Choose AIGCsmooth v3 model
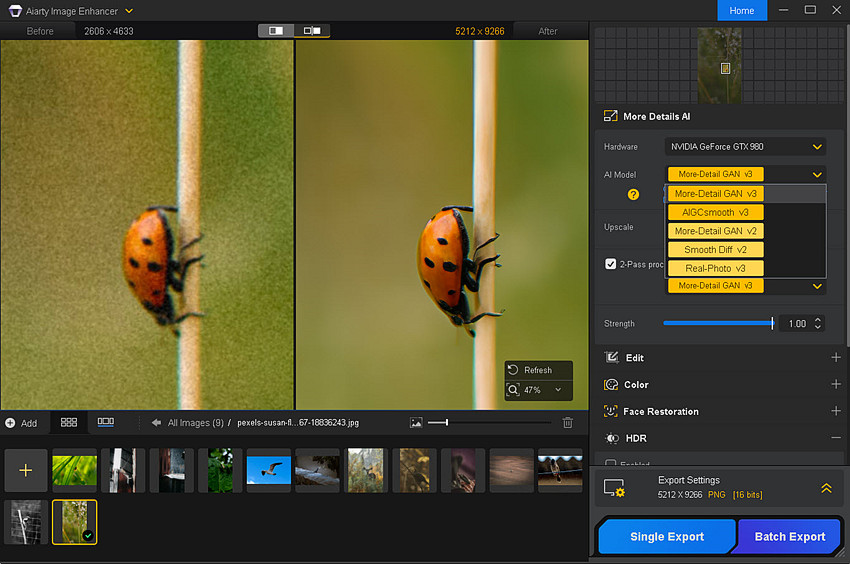The height and width of the screenshot is (564, 850). pos(716,212)
